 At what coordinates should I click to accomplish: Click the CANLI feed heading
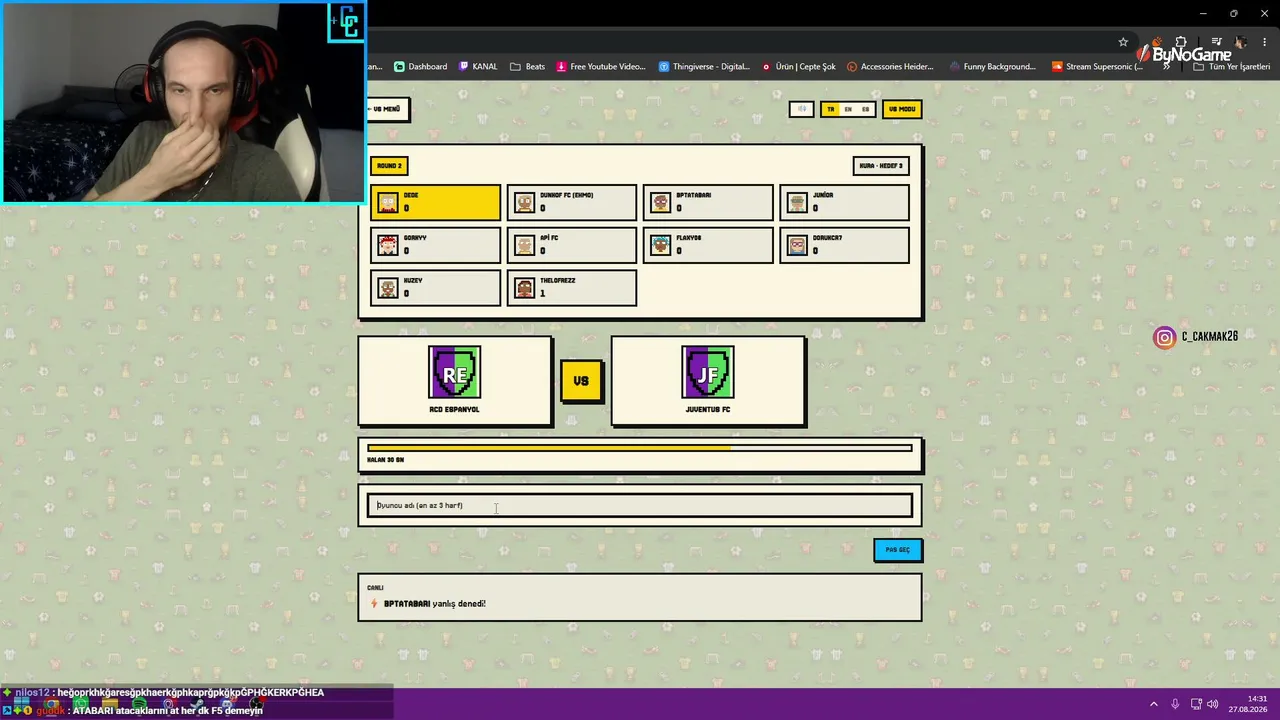(x=375, y=588)
